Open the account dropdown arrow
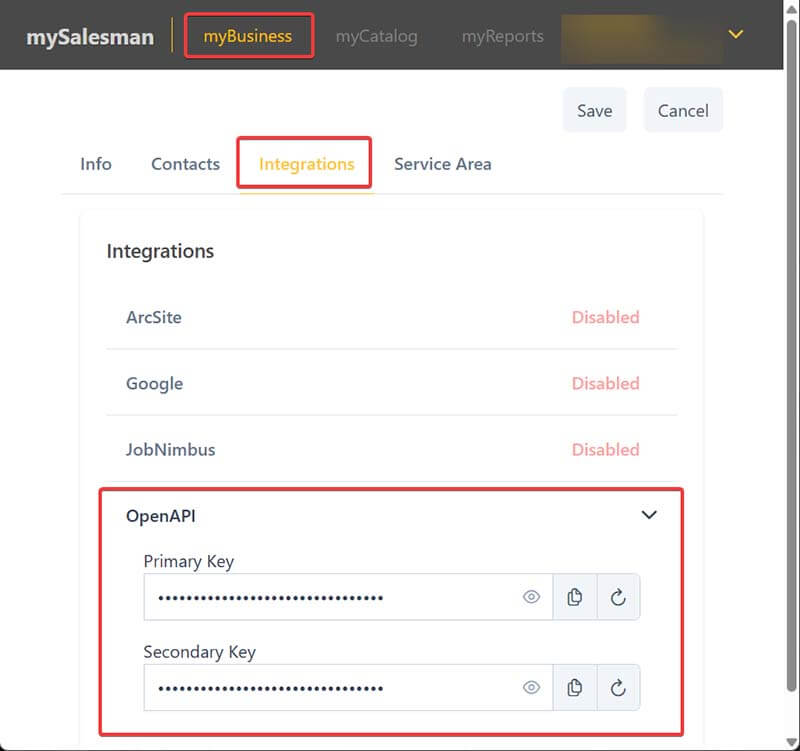The height and width of the screenshot is (751, 800). tap(736, 35)
